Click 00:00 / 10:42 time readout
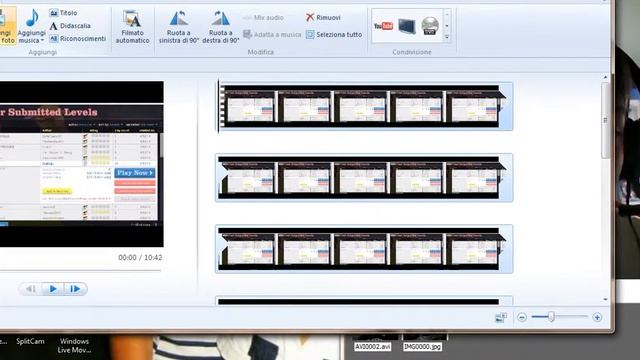 point(140,258)
